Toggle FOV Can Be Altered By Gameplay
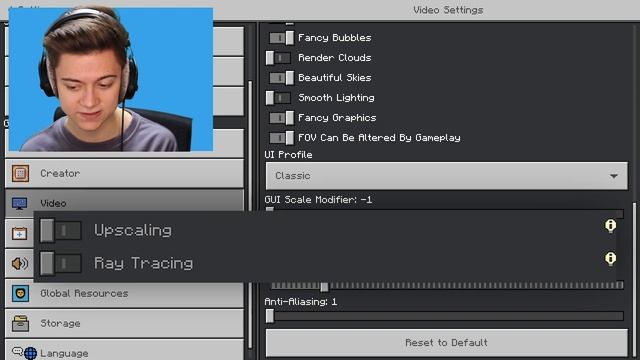640x360 pixels. [x=281, y=138]
